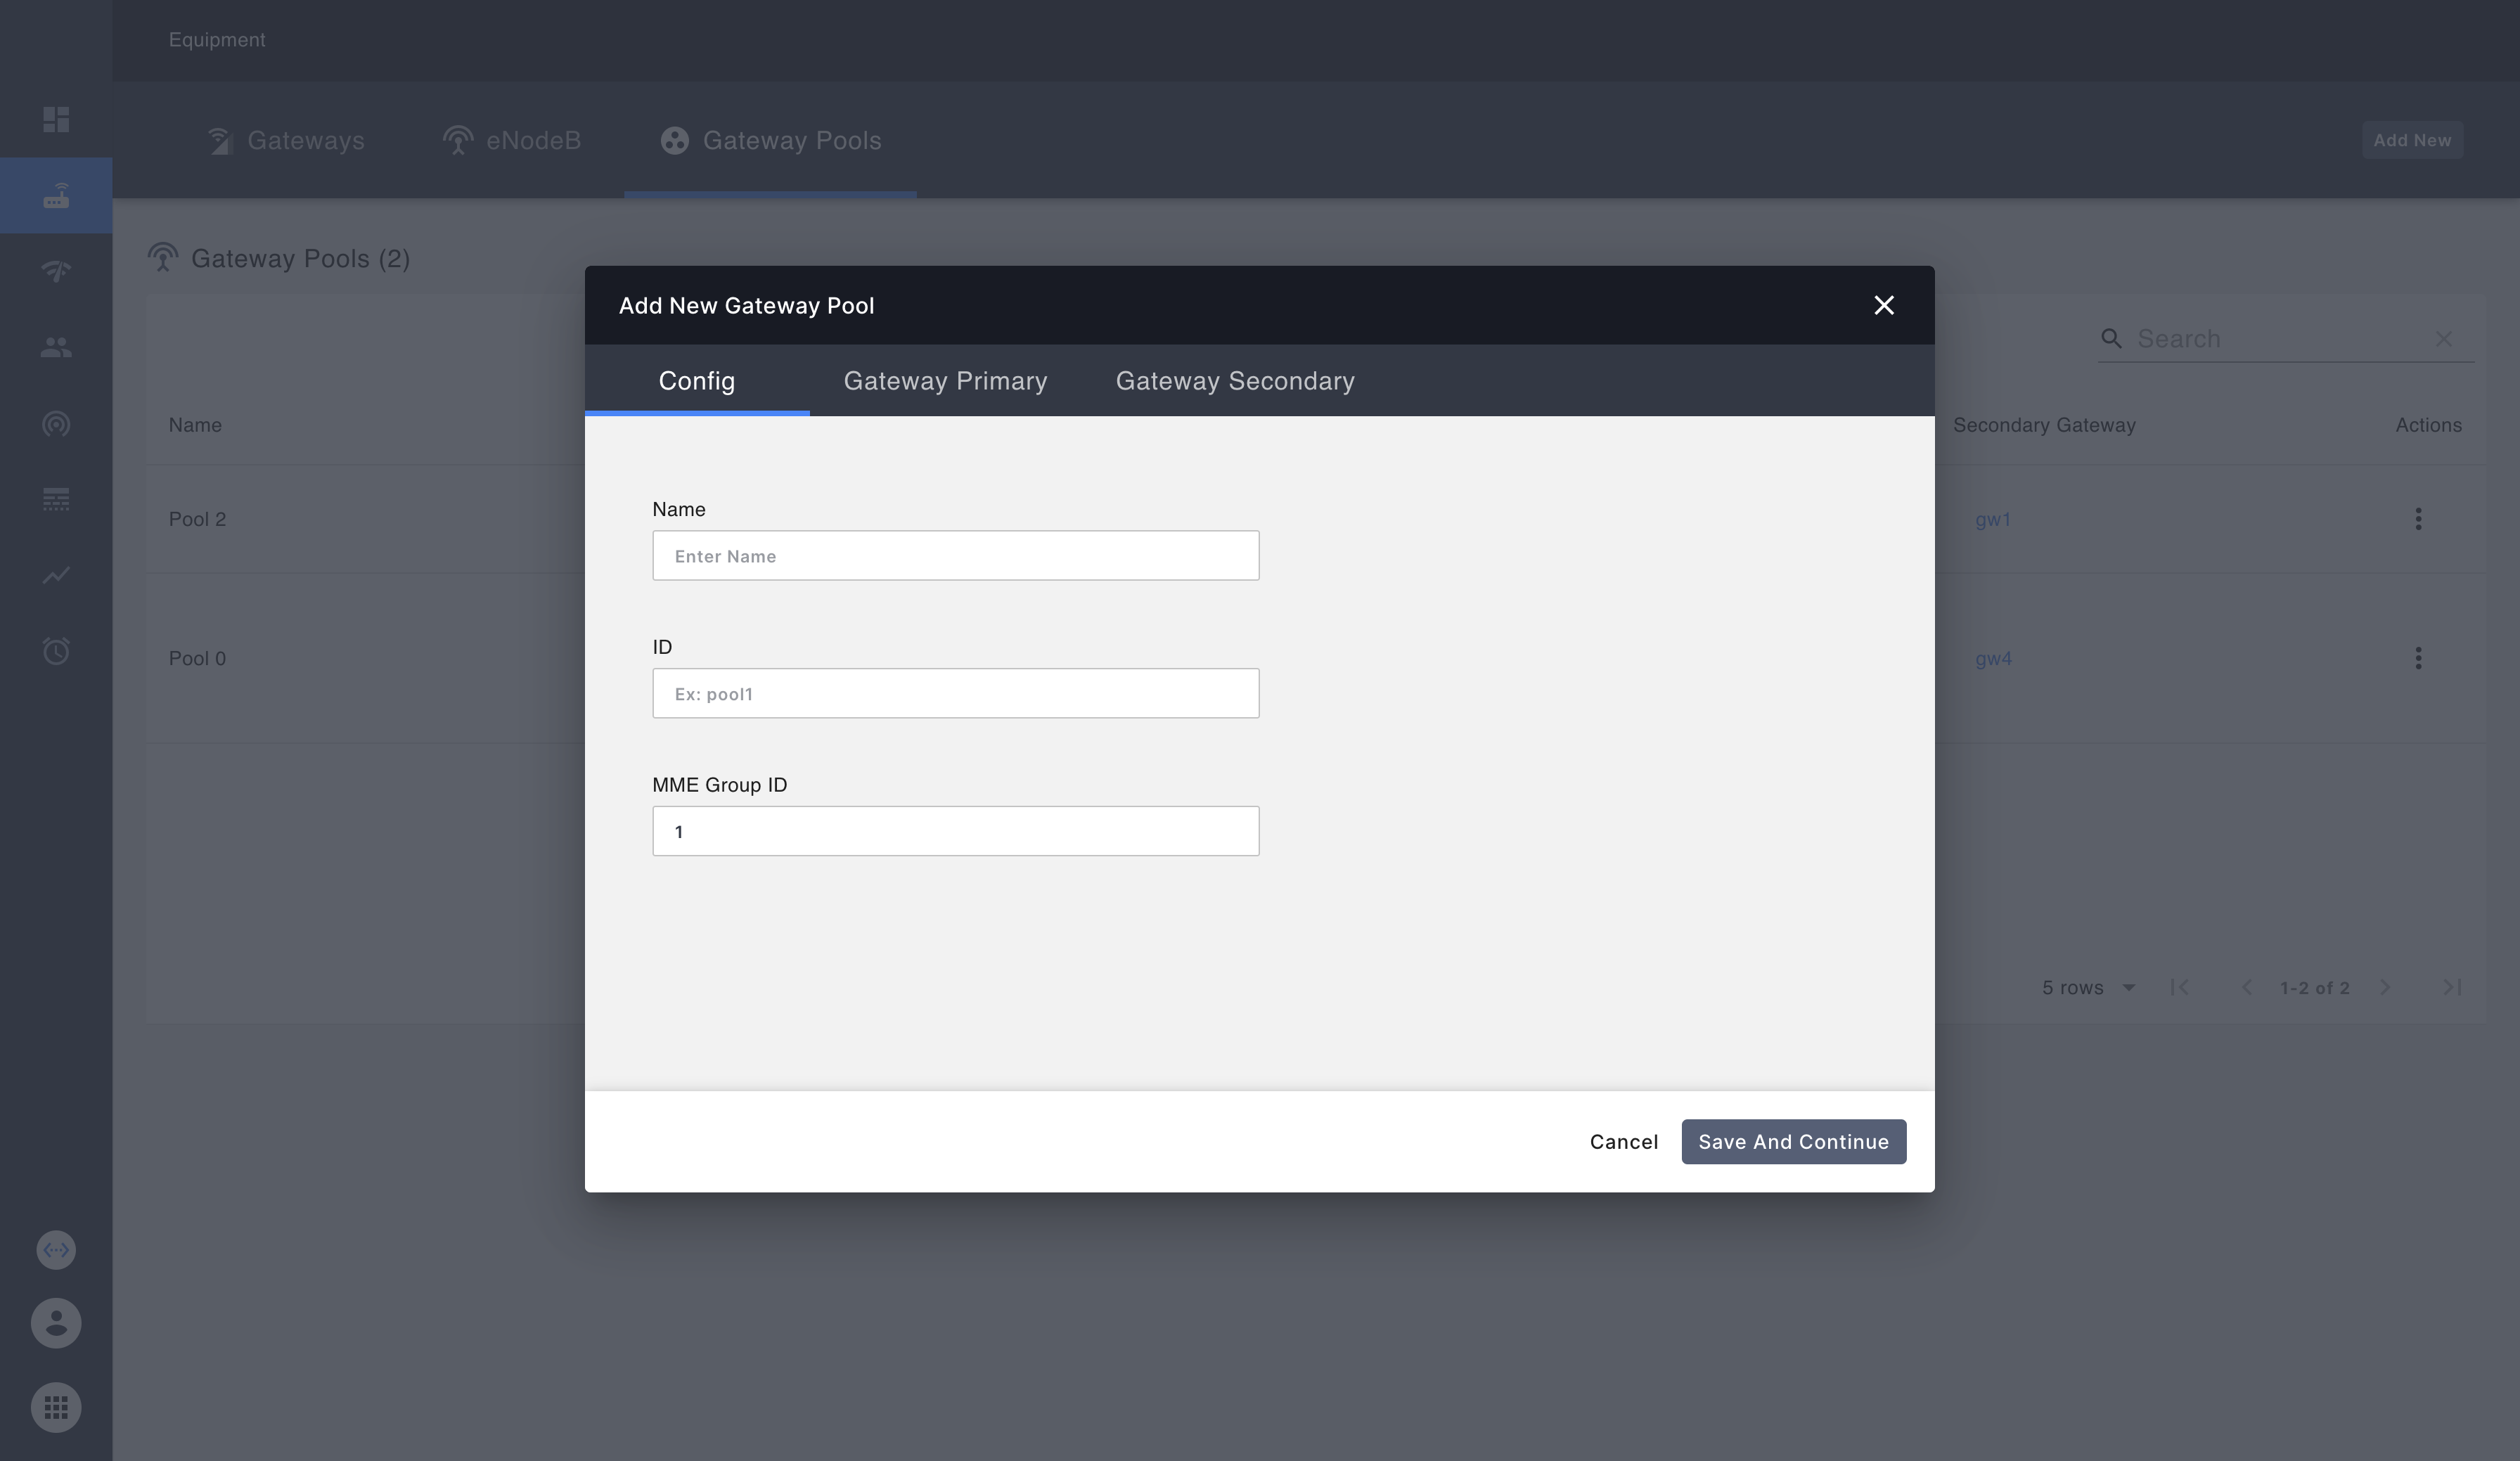The width and height of the screenshot is (2520, 1461).
Task: Open the apps grid icon at sidebar bottom
Action: [56, 1407]
